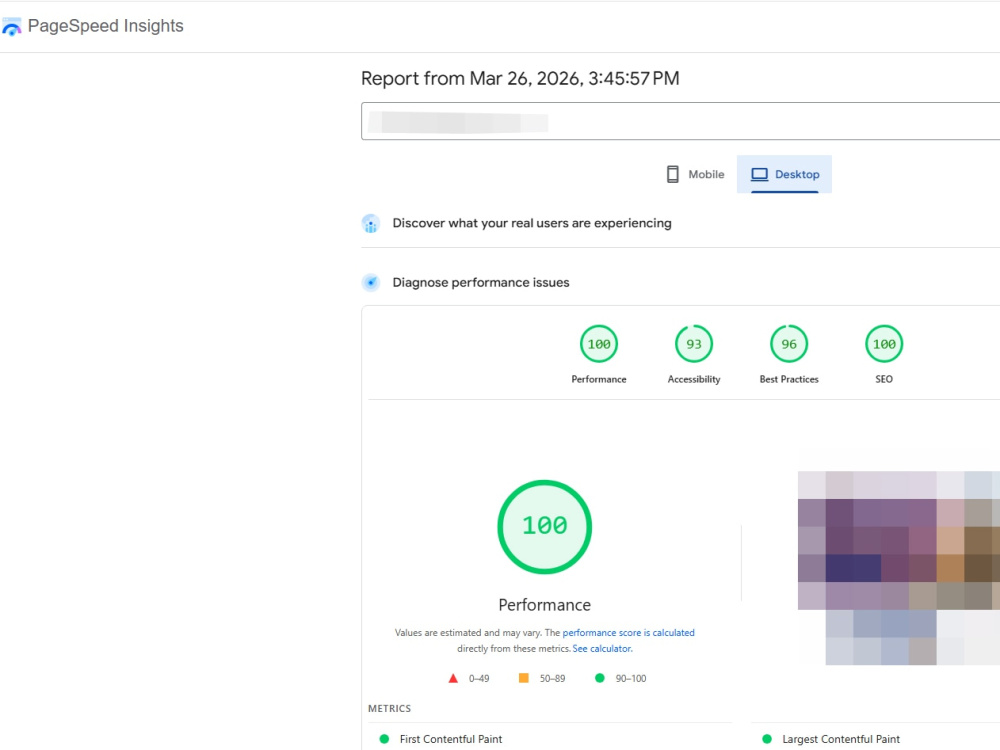Switch to the Mobile tab
The image size is (1000, 750).
coord(695,174)
